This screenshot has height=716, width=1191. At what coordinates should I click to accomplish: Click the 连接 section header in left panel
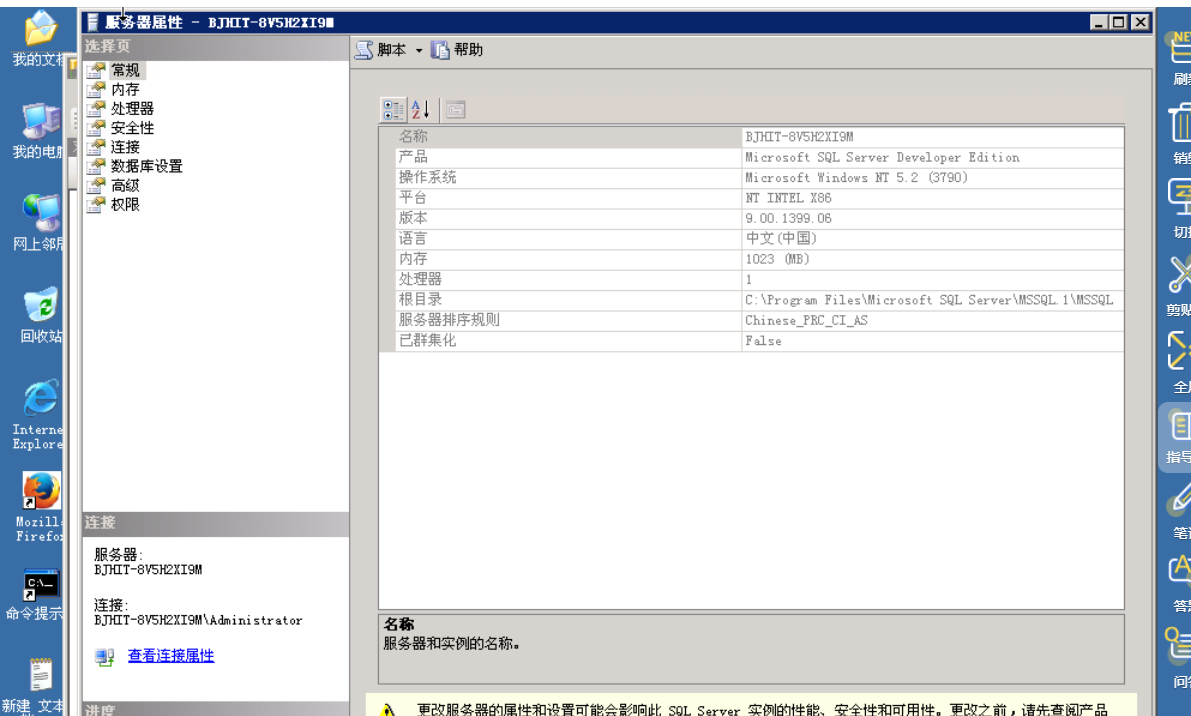(215, 523)
